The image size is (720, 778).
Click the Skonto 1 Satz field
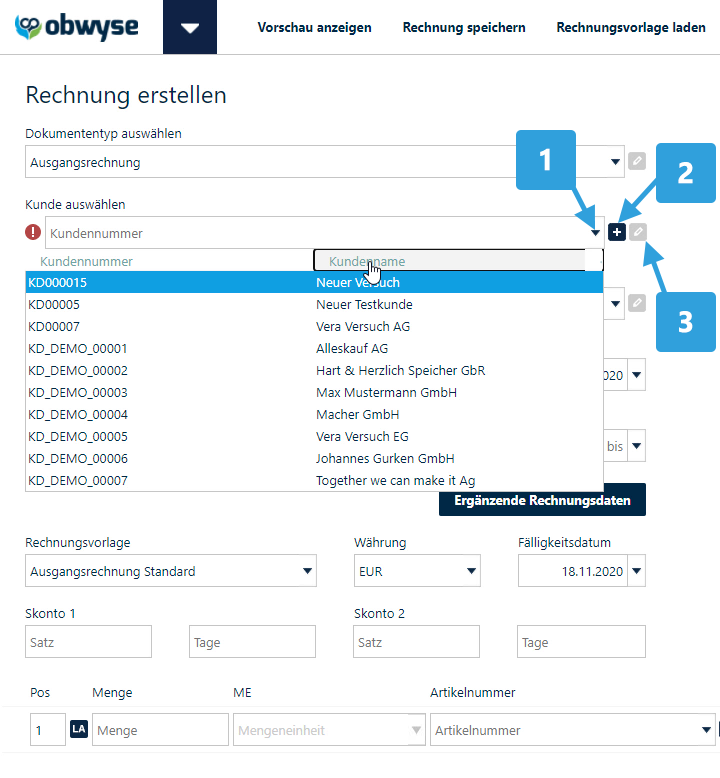pos(88,642)
